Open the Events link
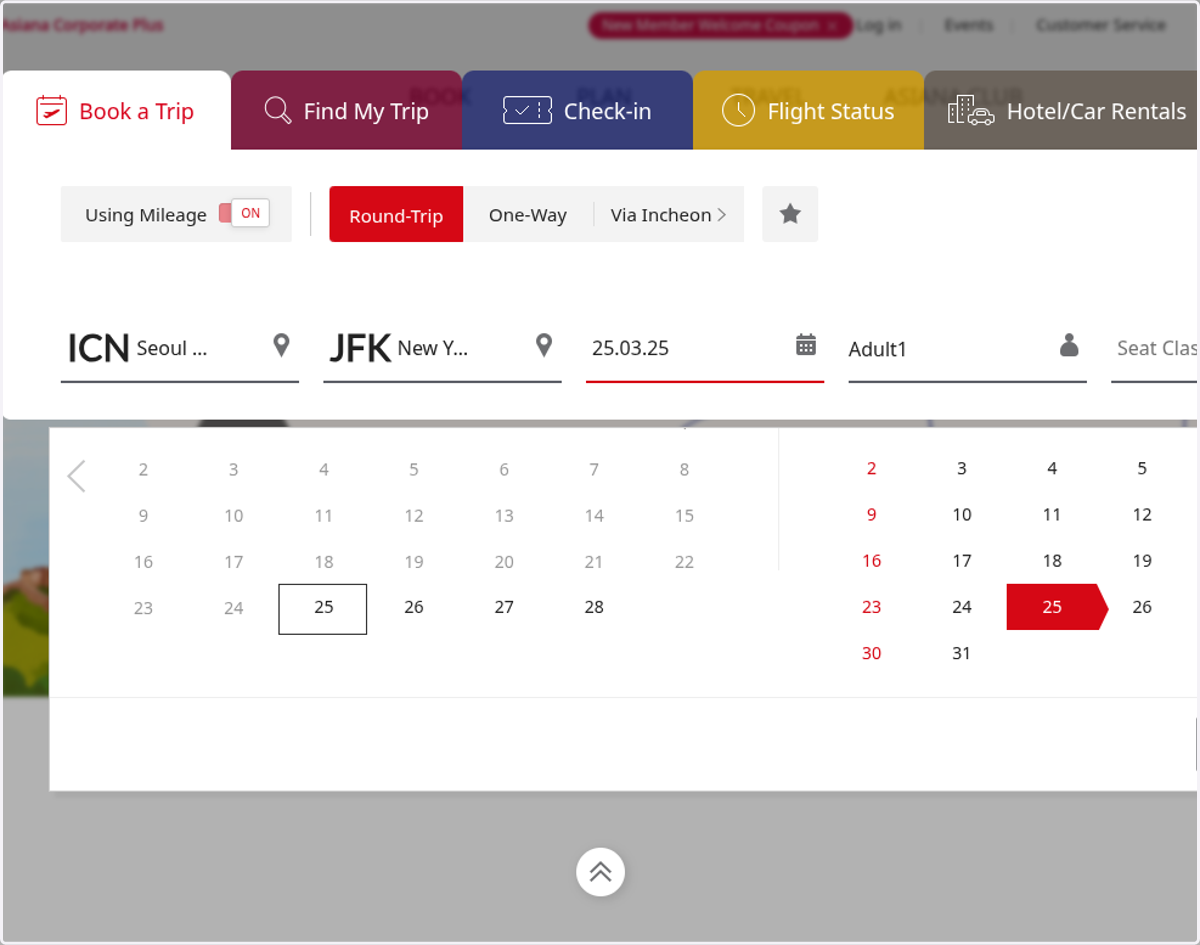 coord(969,25)
